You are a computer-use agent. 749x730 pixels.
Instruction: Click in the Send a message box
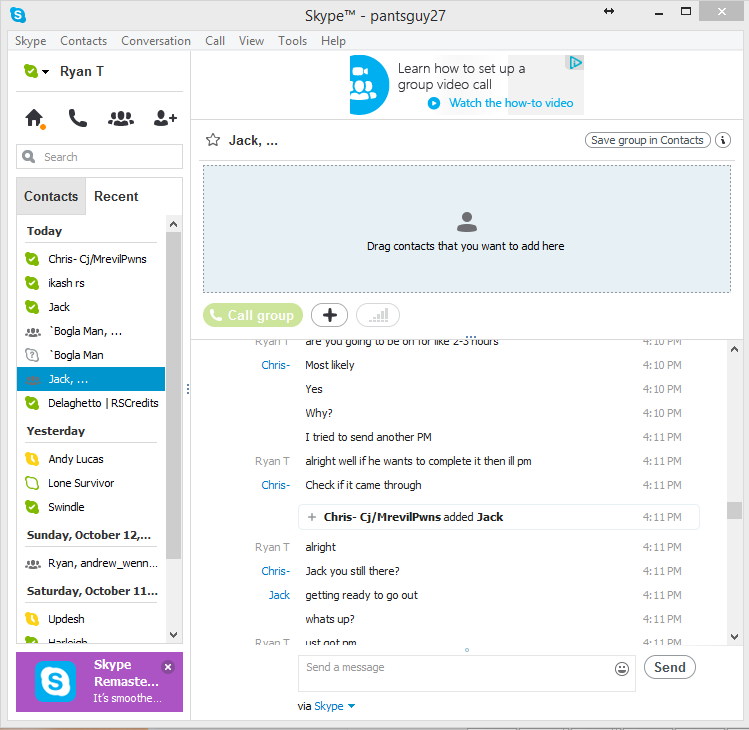coord(467,673)
